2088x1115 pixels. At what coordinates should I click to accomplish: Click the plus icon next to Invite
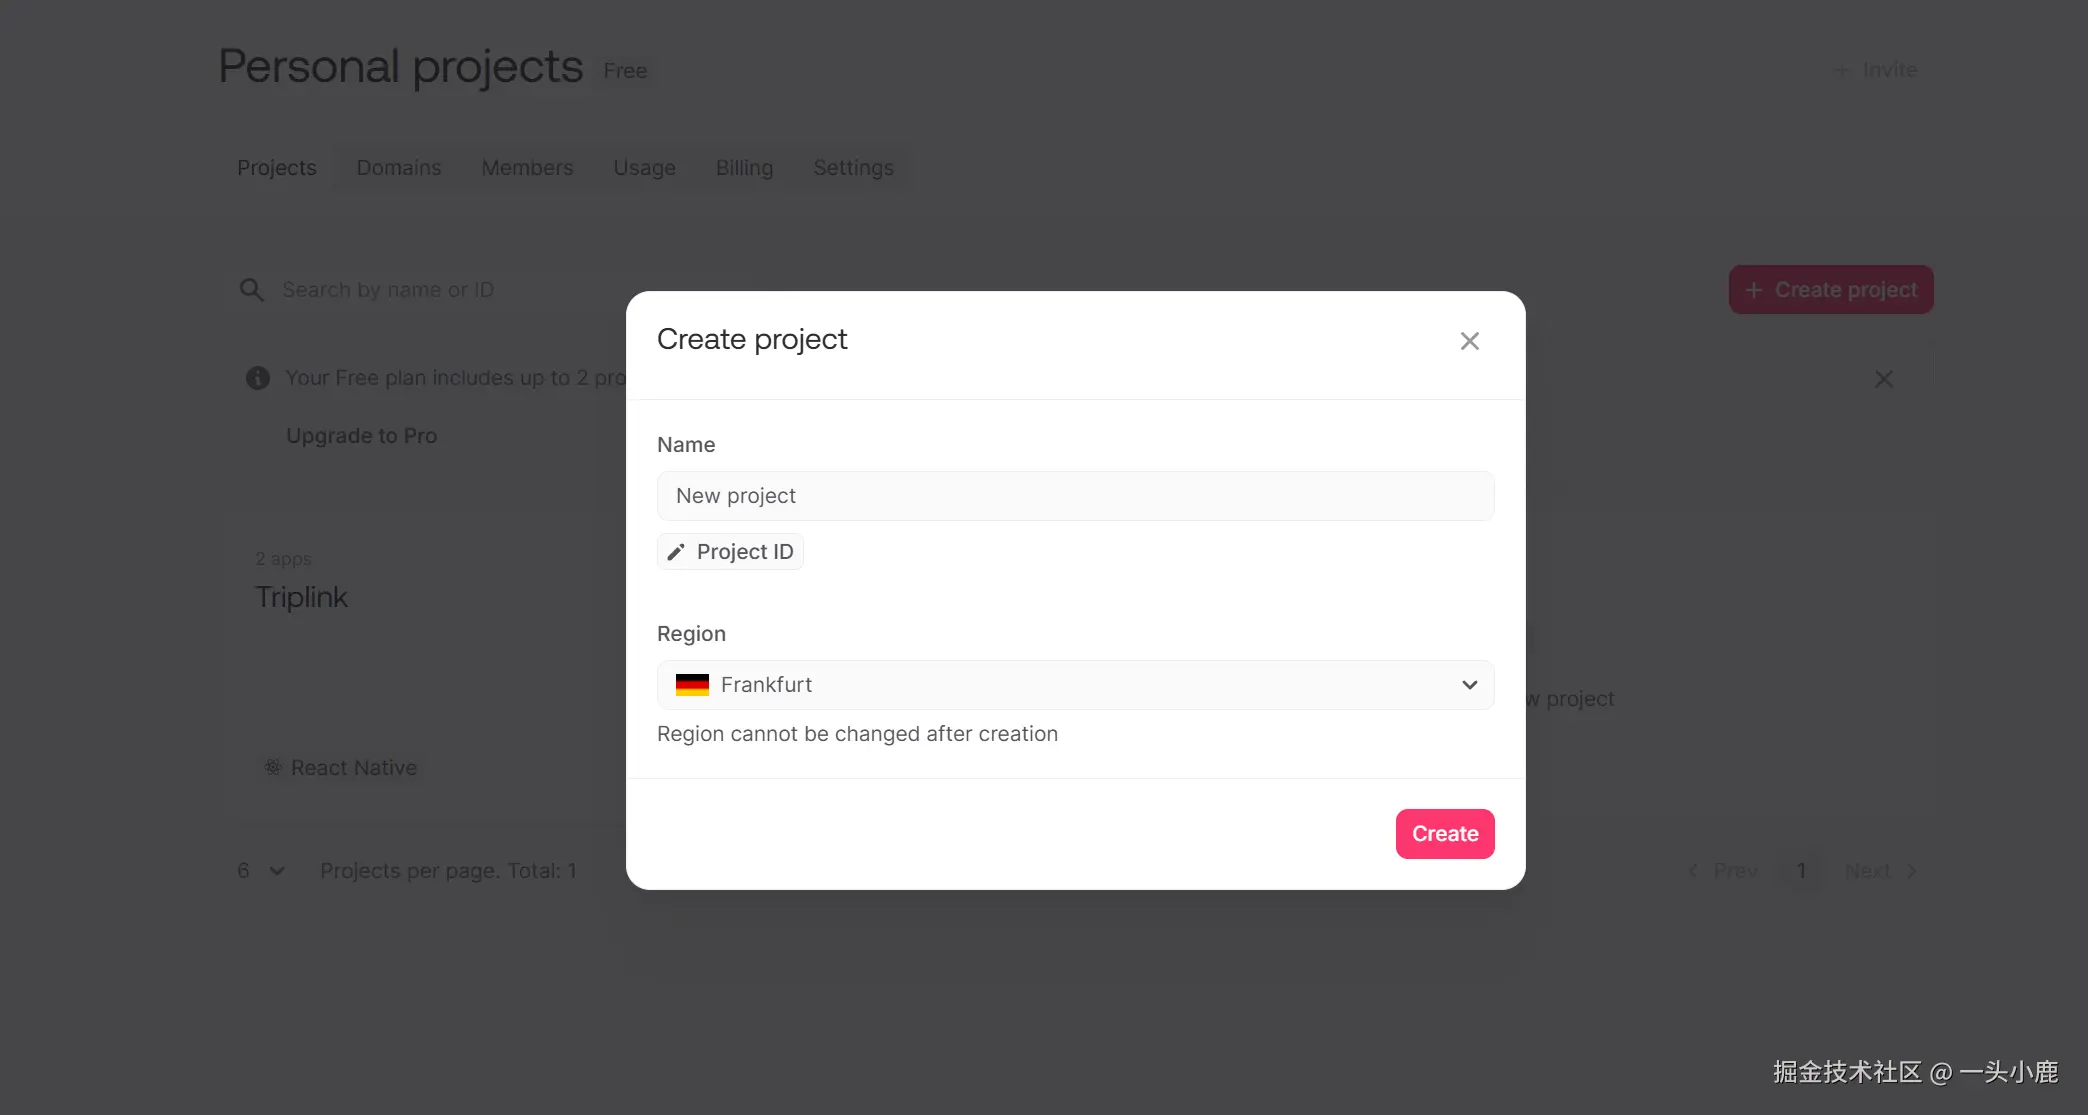[x=1841, y=70]
